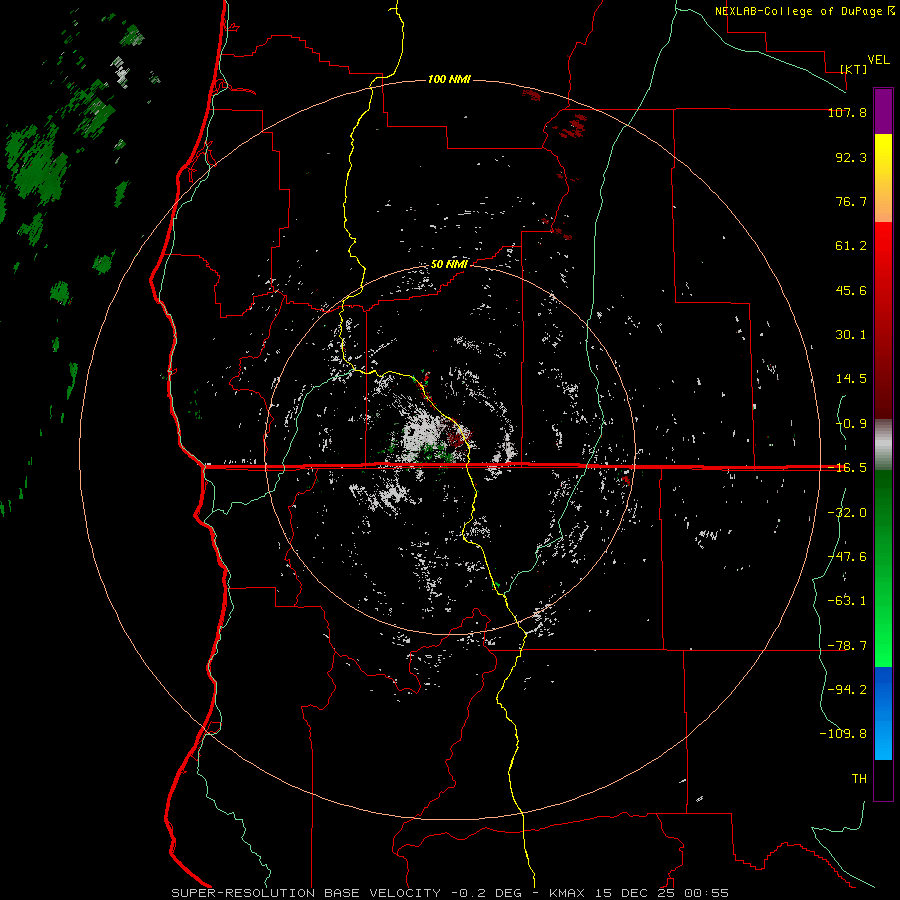The height and width of the screenshot is (900, 900).
Task: Click the -32.0 scale value
Action: pos(847,513)
